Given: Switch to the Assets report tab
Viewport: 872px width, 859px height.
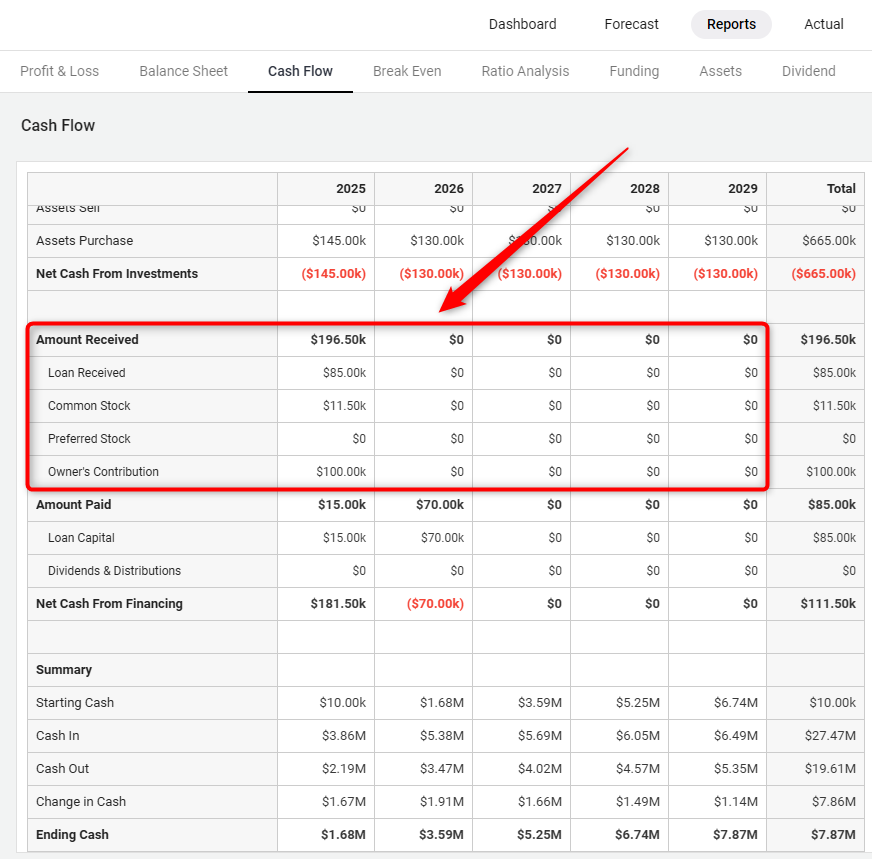Looking at the screenshot, I should [x=720, y=71].
